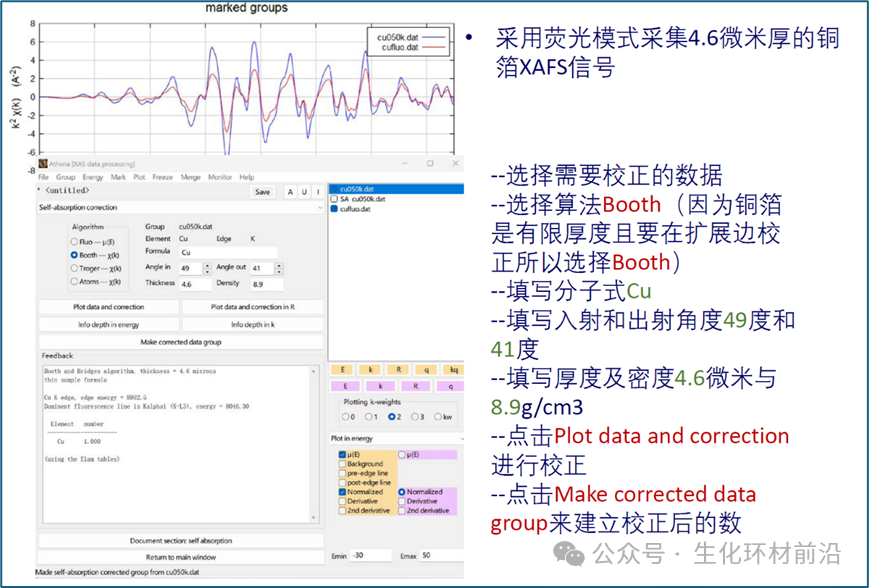Screen dimensions: 869x588
Task: Open the Energy menu
Action: coord(93,177)
